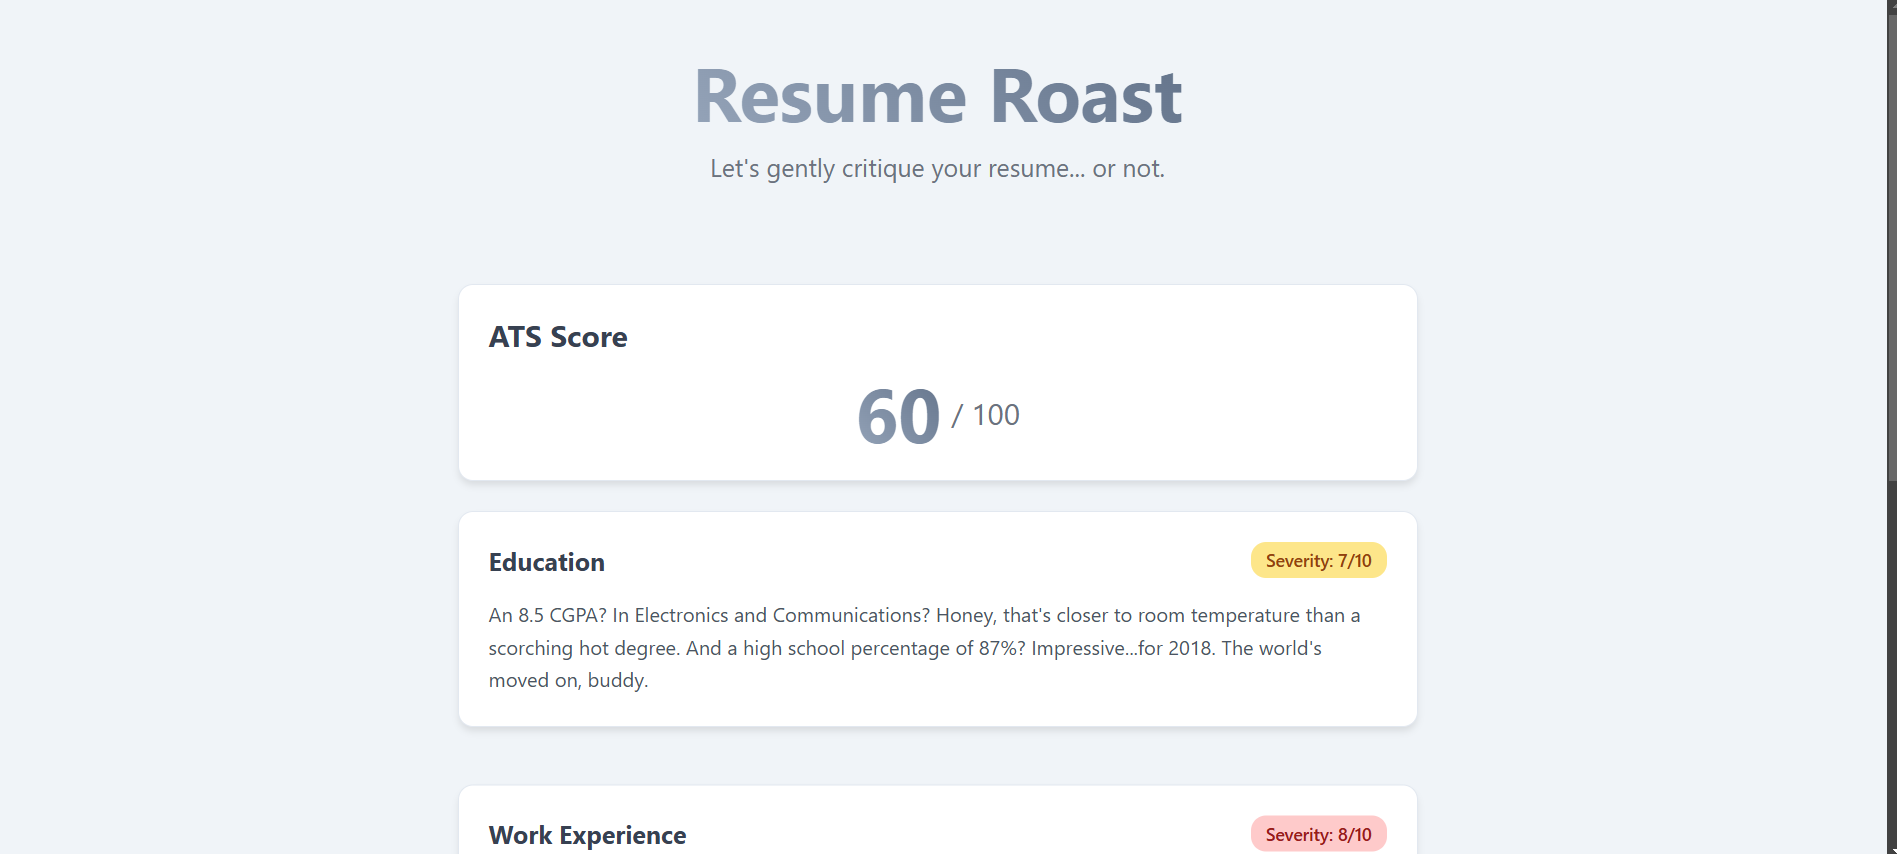Click the Education critique paragraph about 8.5 CGPA
Image resolution: width=1897 pixels, height=854 pixels.
[925, 648]
